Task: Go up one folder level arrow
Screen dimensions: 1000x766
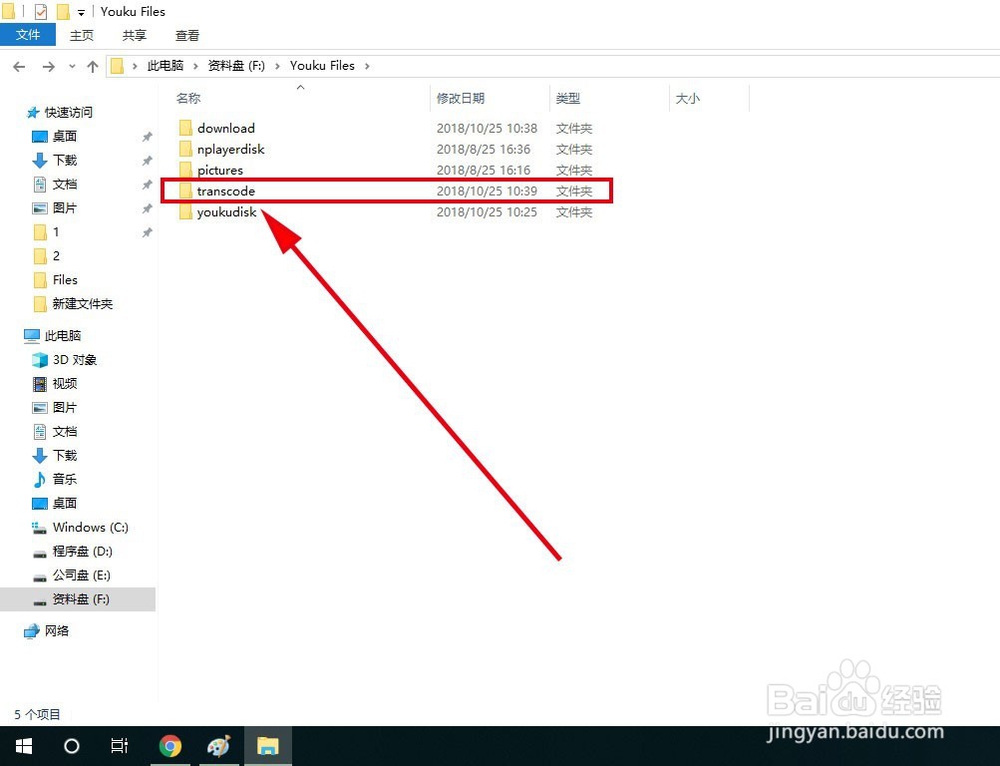Action: click(x=92, y=66)
